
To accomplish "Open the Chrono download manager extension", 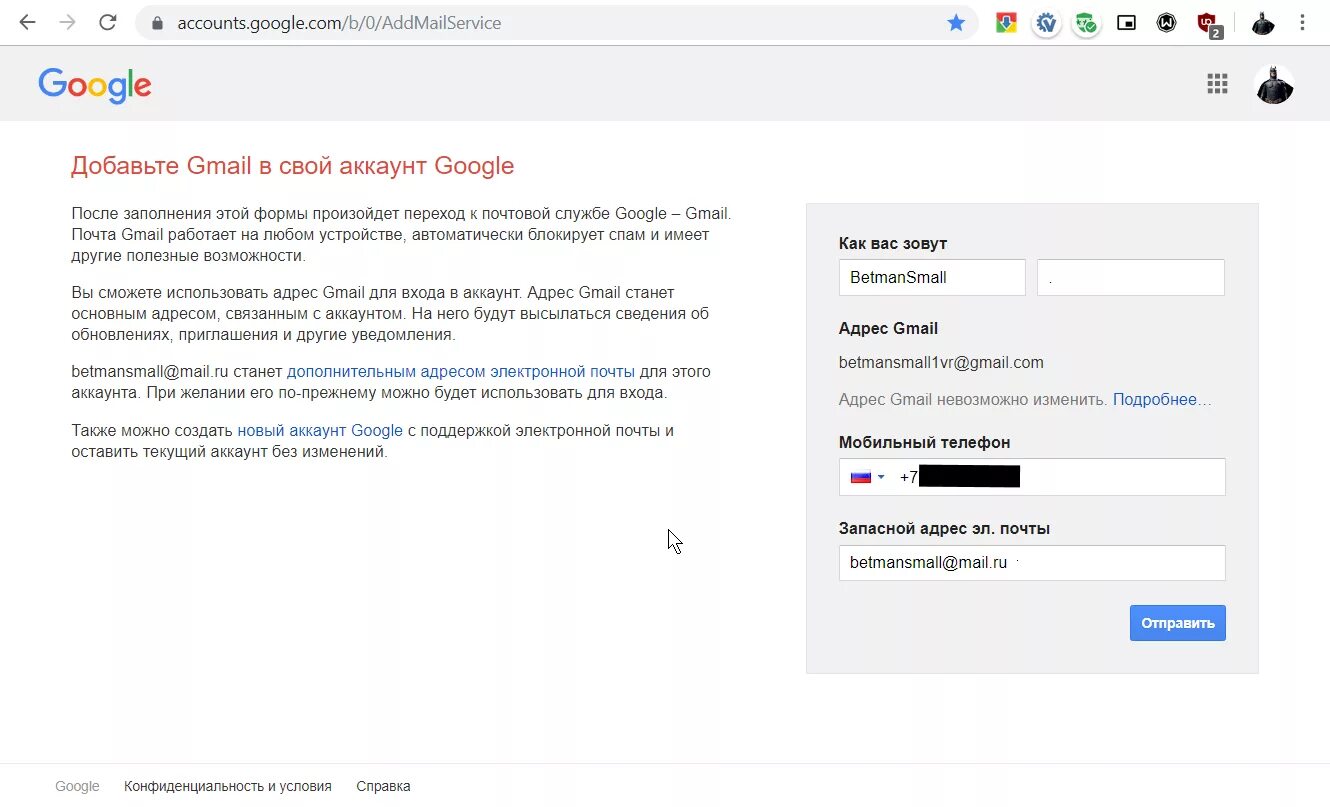I will [x=1007, y=22].
